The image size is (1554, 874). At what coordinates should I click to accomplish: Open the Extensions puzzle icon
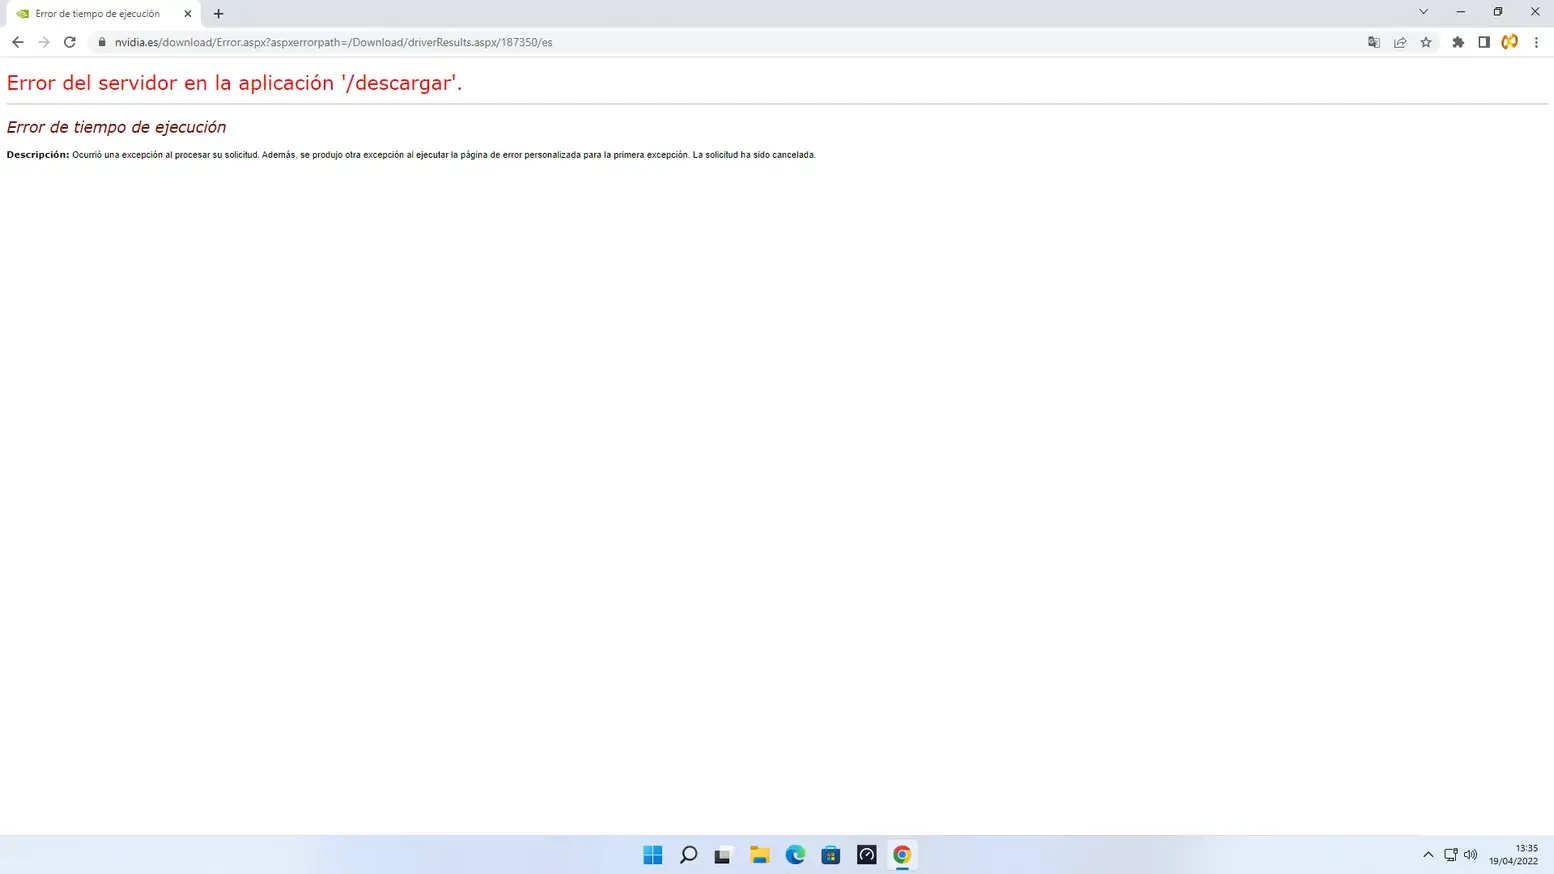[1458, 42]
